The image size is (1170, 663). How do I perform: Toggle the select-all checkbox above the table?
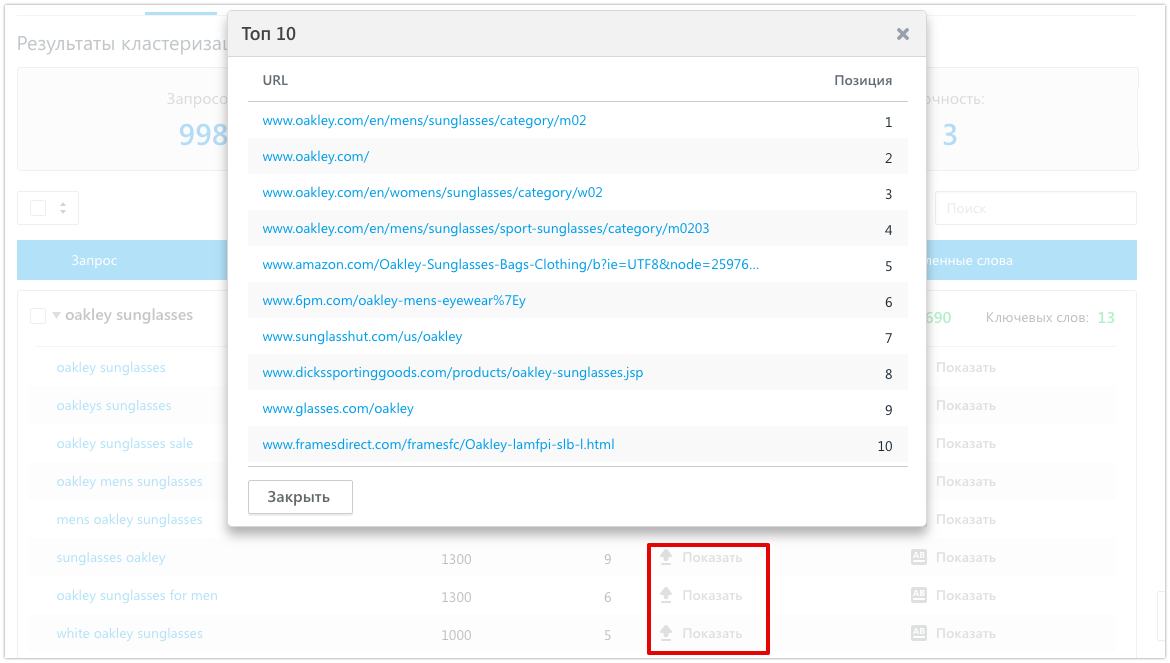(x=38, y=208)
